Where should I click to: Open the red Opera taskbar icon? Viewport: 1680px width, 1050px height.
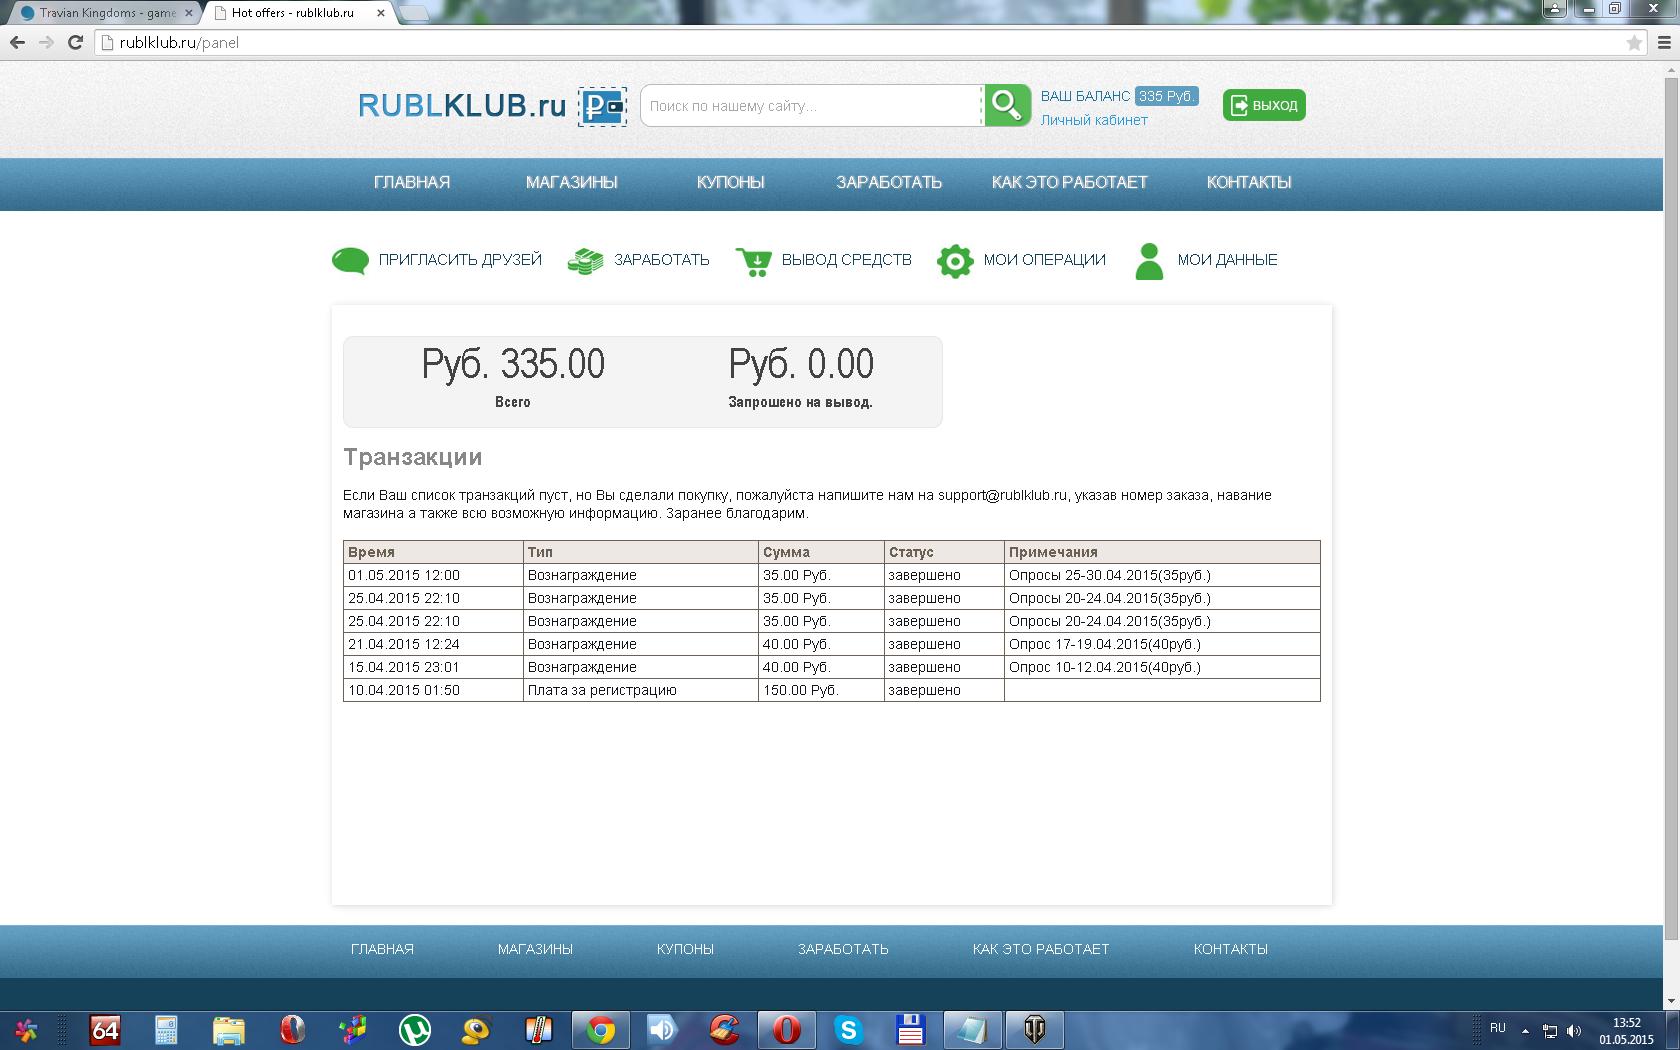[787, 1029]
